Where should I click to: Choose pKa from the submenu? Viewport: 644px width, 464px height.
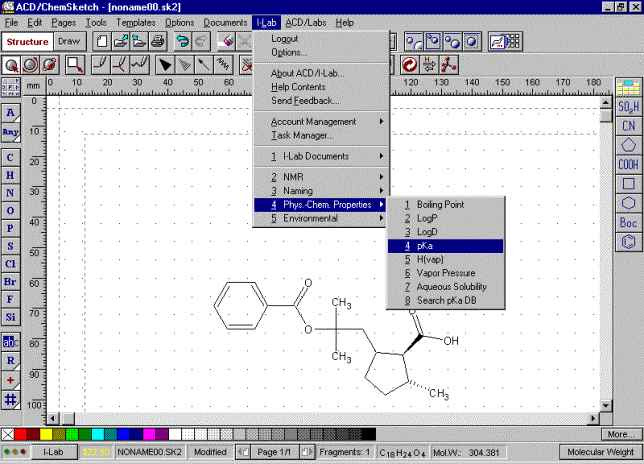pos(445,246)
